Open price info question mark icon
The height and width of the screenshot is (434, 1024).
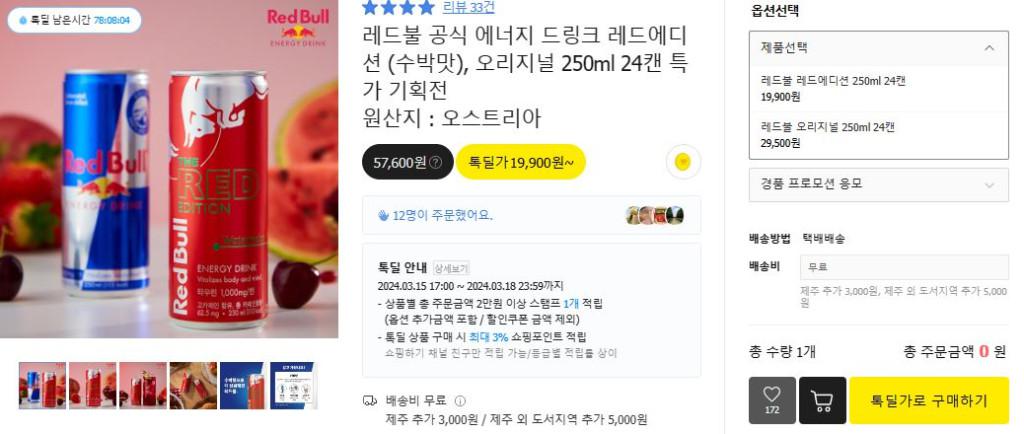436,163
